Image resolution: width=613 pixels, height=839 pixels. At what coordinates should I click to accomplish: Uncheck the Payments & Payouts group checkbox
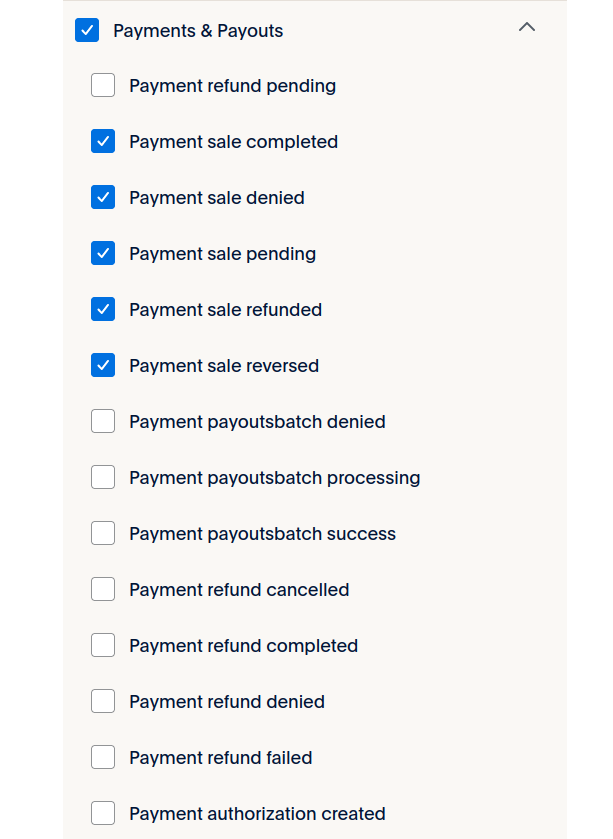[87, 30]
